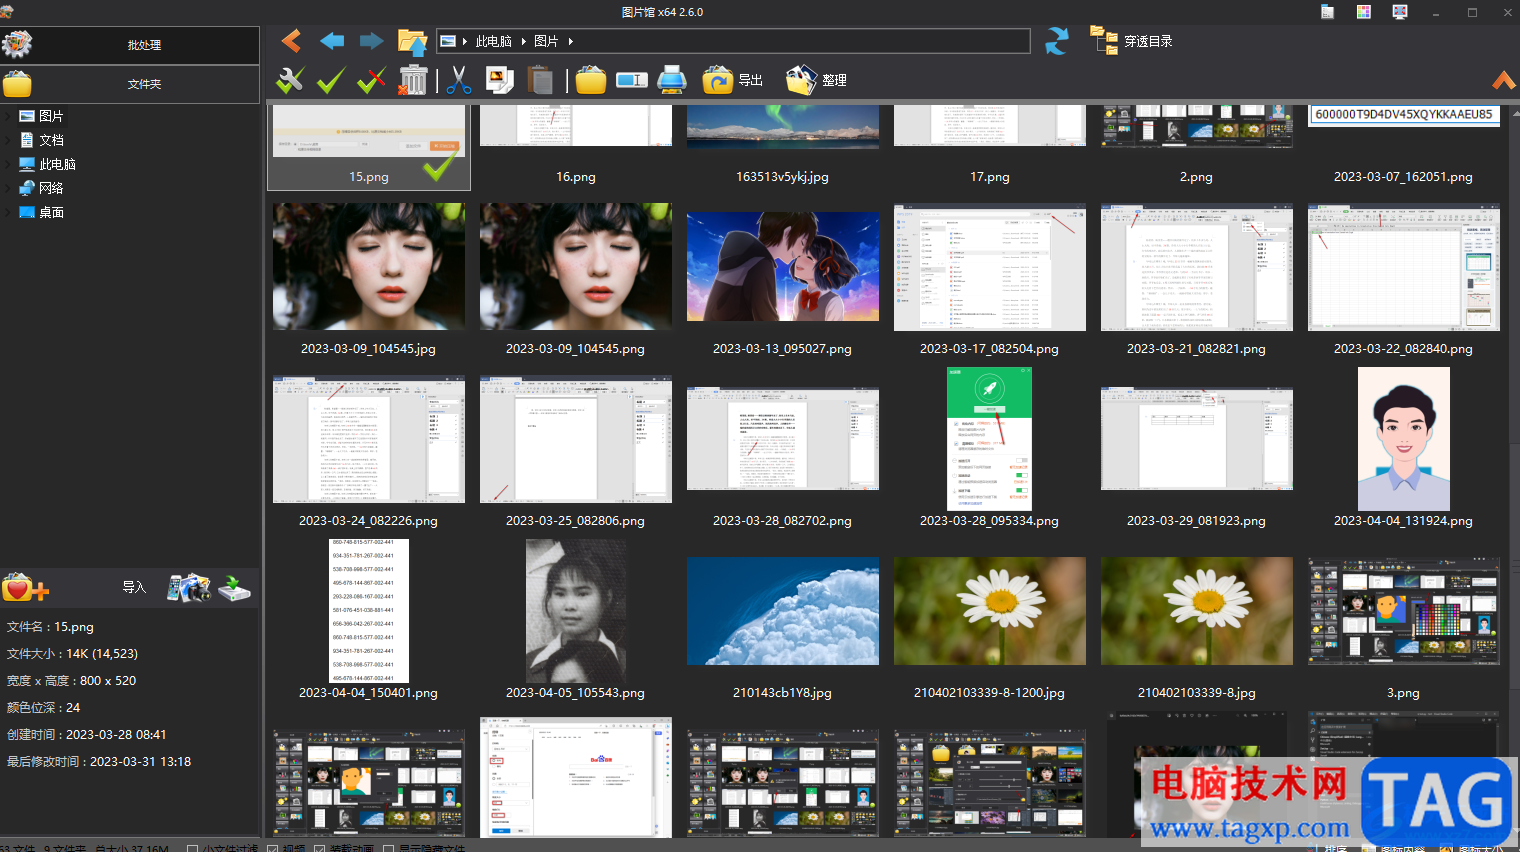Screen dimensions: 1520x852
Task: Rename file with the text-cursor icon
Action: click(632, 80)
